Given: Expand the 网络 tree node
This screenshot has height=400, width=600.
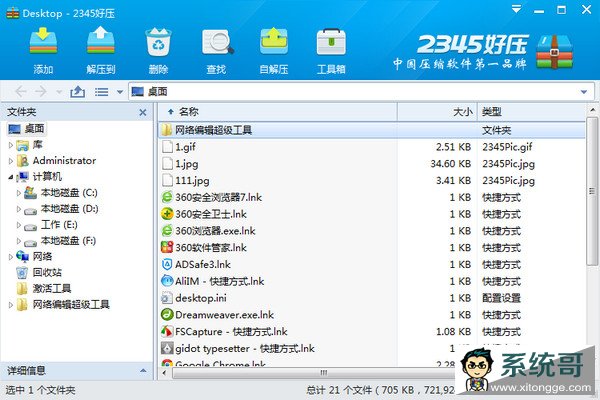Looking at the screenshot, I should point(11,257).
